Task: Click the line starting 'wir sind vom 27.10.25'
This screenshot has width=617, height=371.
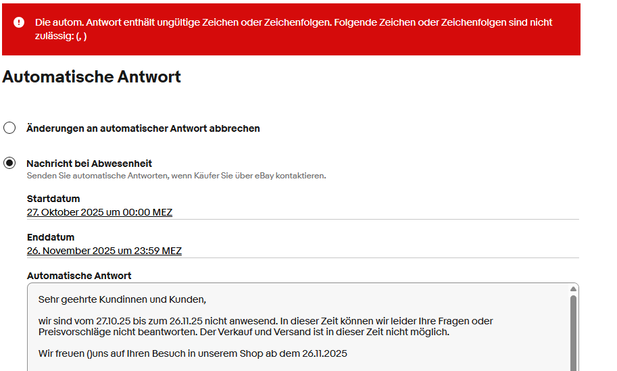Action: (x=266, y=321)
